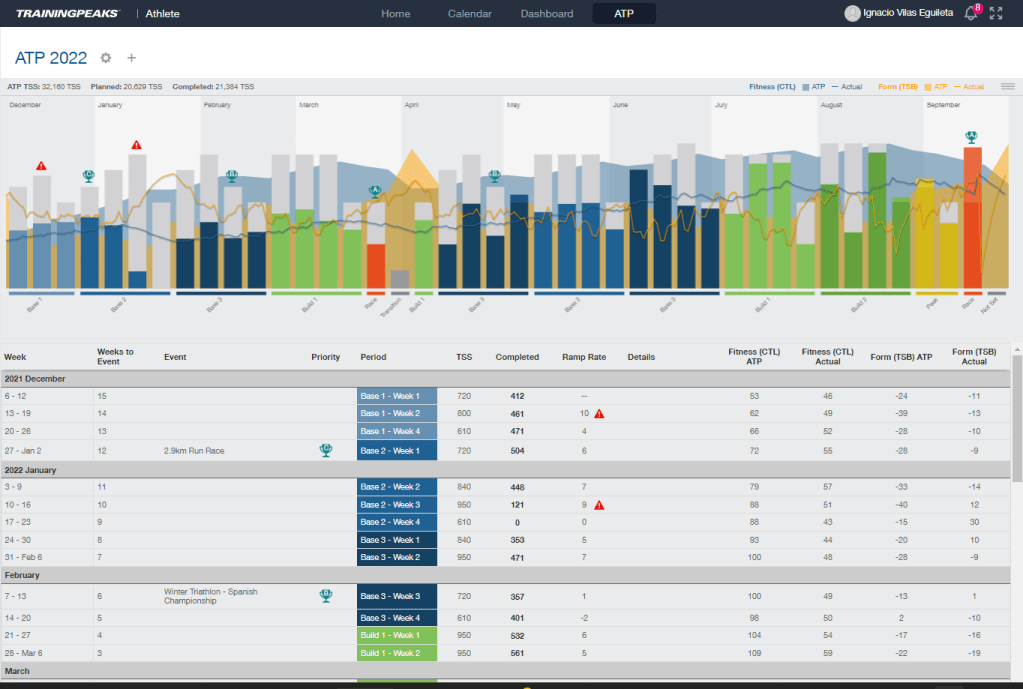
Task: Click ramp rate warning icon for week 13 - 19
Action: pos(599,413)
